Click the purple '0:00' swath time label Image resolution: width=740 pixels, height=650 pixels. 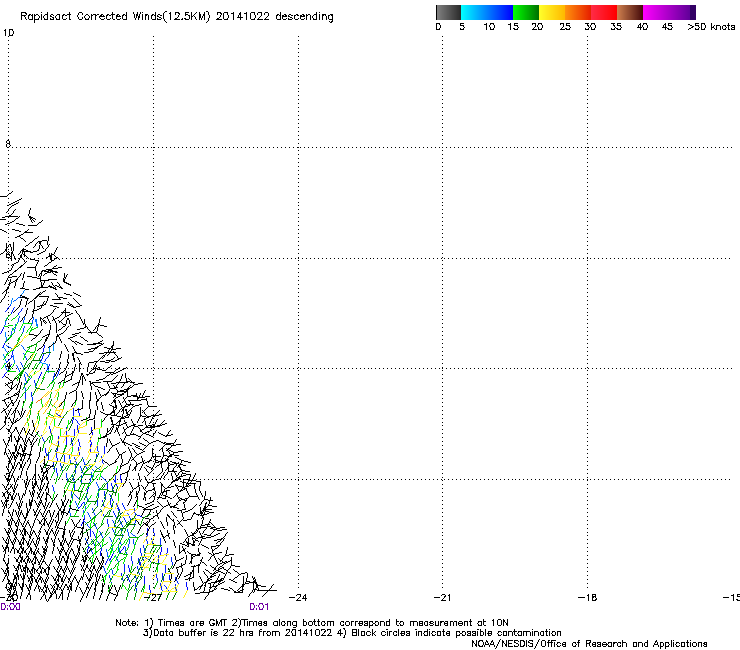pos(10,607)
